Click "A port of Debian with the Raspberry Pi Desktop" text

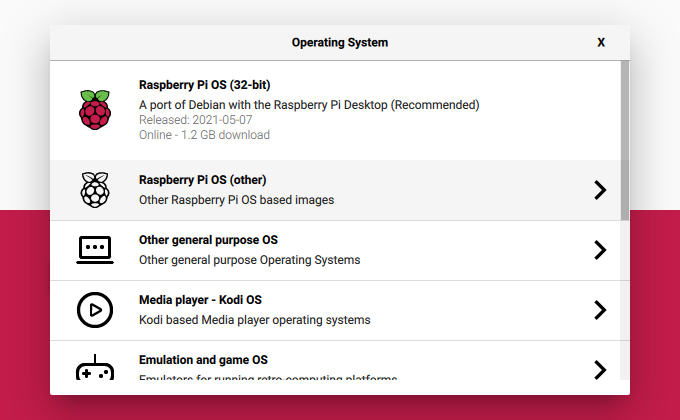(x=263, y=105)
